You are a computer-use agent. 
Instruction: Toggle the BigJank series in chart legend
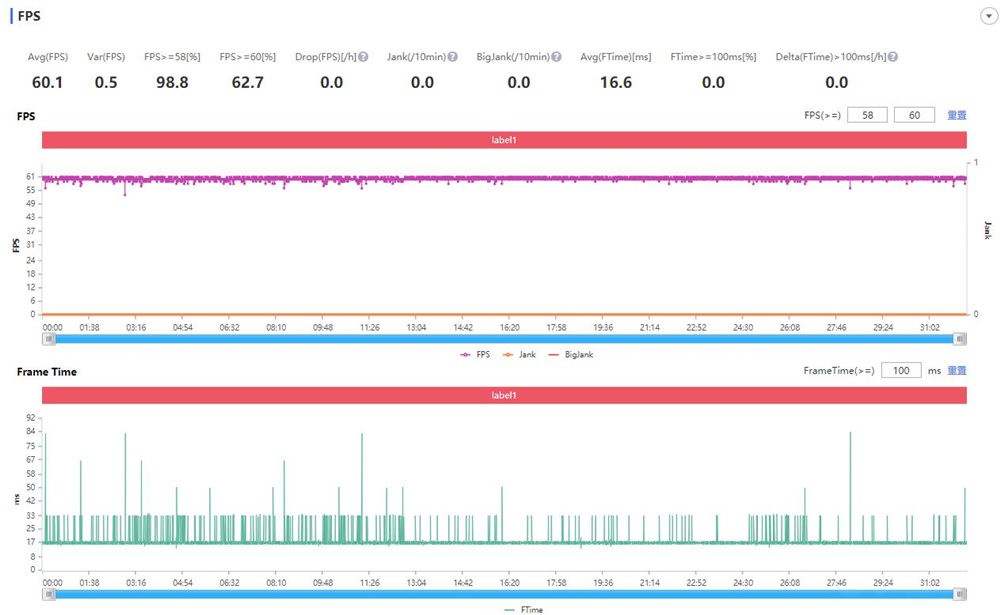pos(571,354)
